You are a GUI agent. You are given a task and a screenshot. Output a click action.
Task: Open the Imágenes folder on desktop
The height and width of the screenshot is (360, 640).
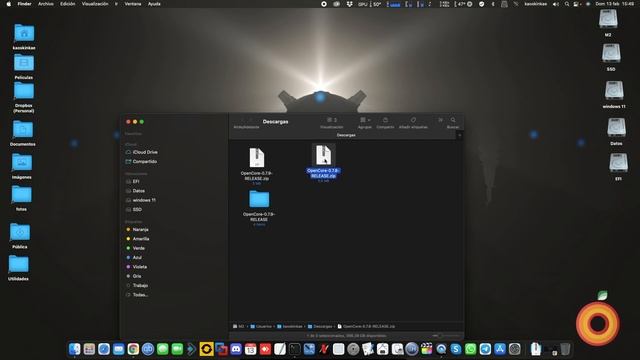[22, 163]
